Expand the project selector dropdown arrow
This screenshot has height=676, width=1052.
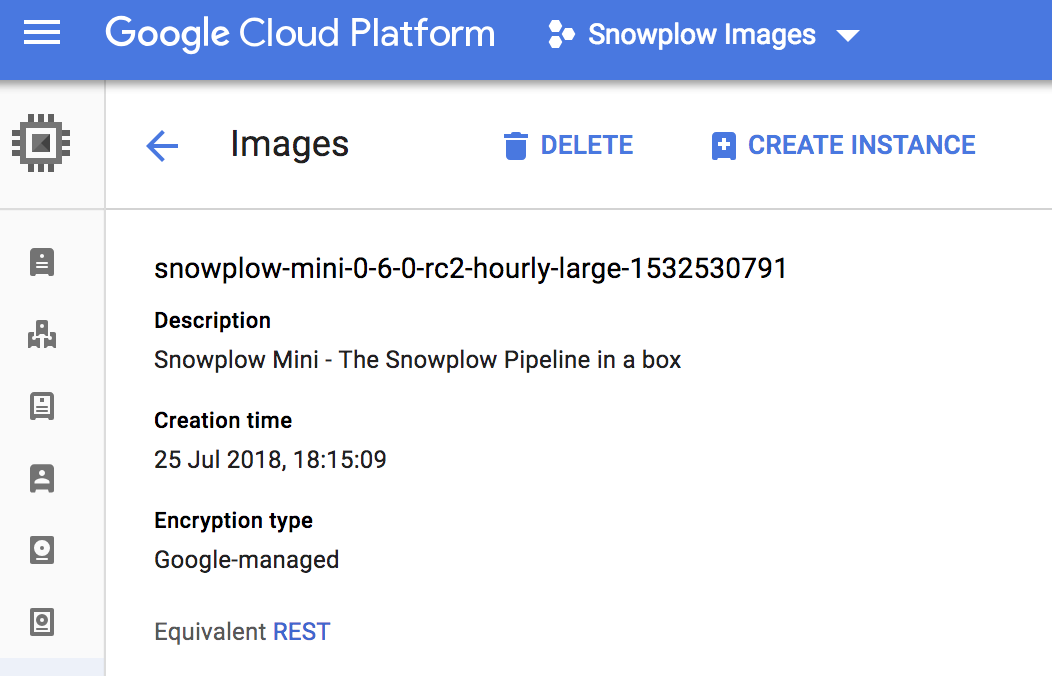tap(847, 36)
